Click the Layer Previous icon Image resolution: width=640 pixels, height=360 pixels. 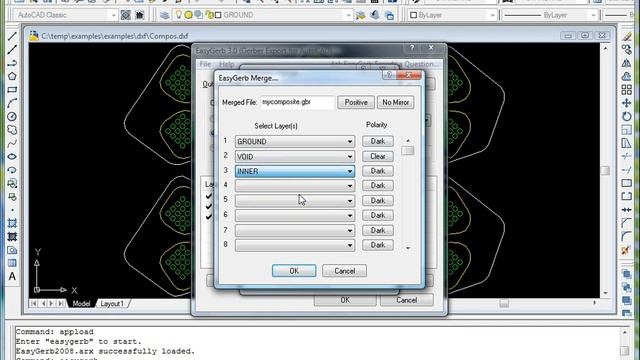tap(375, 15)
